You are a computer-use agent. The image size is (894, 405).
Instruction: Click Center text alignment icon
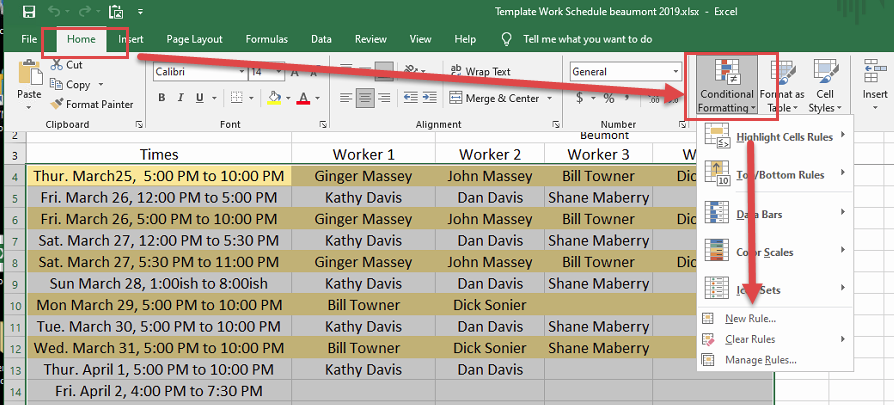tap(365, 98)
